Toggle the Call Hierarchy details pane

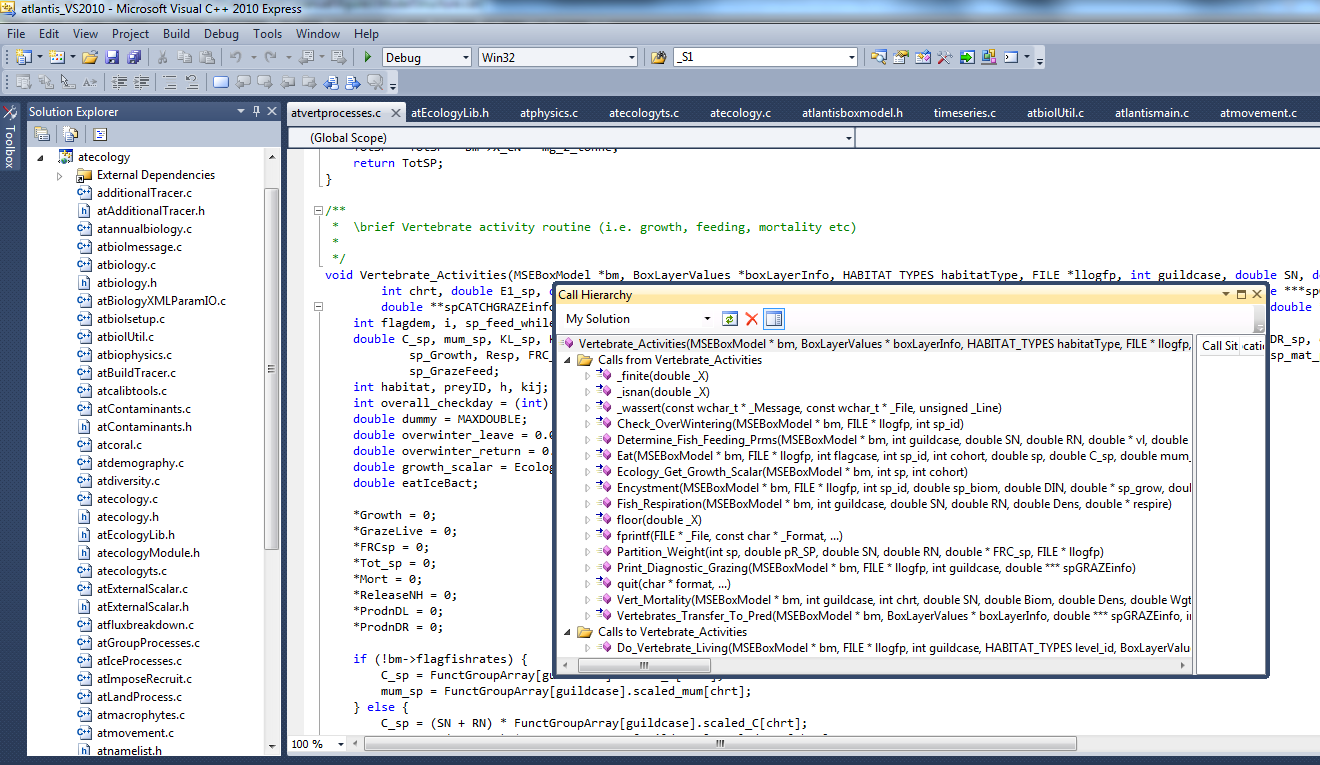(x=774, y=319)
